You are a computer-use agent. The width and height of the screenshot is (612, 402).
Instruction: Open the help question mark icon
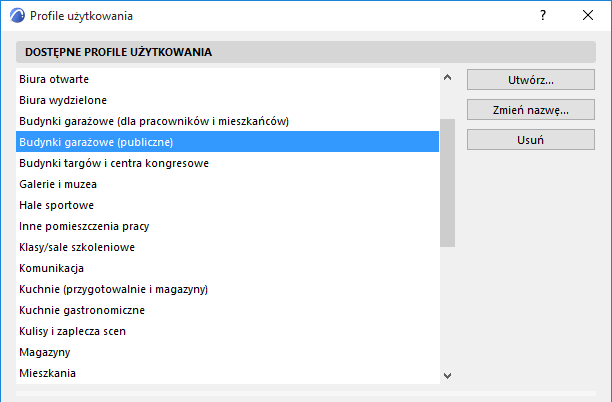(543, 15)
